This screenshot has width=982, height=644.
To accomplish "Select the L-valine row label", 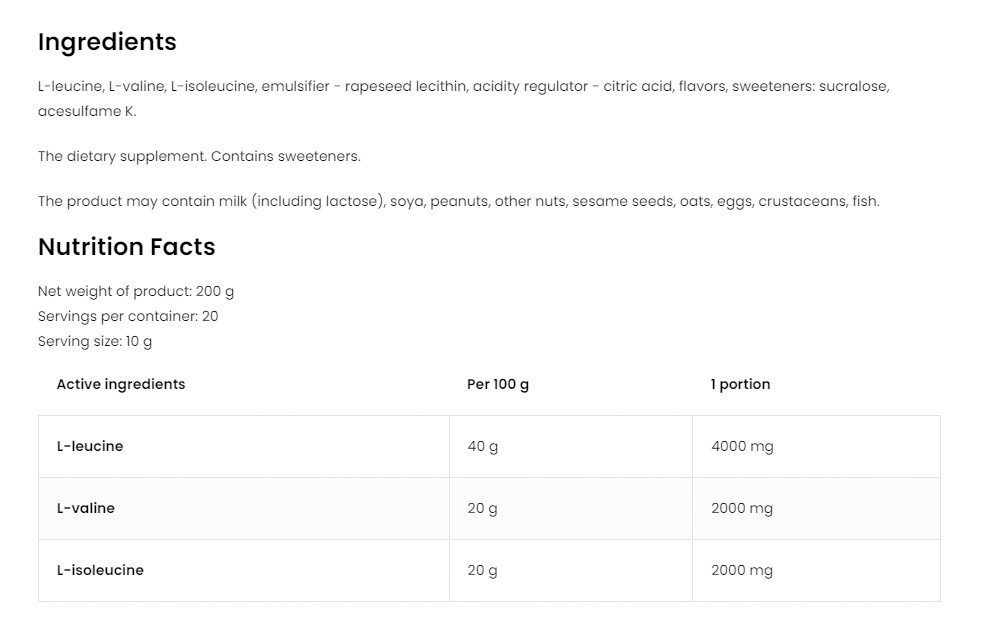I will [x=86, y=508].
